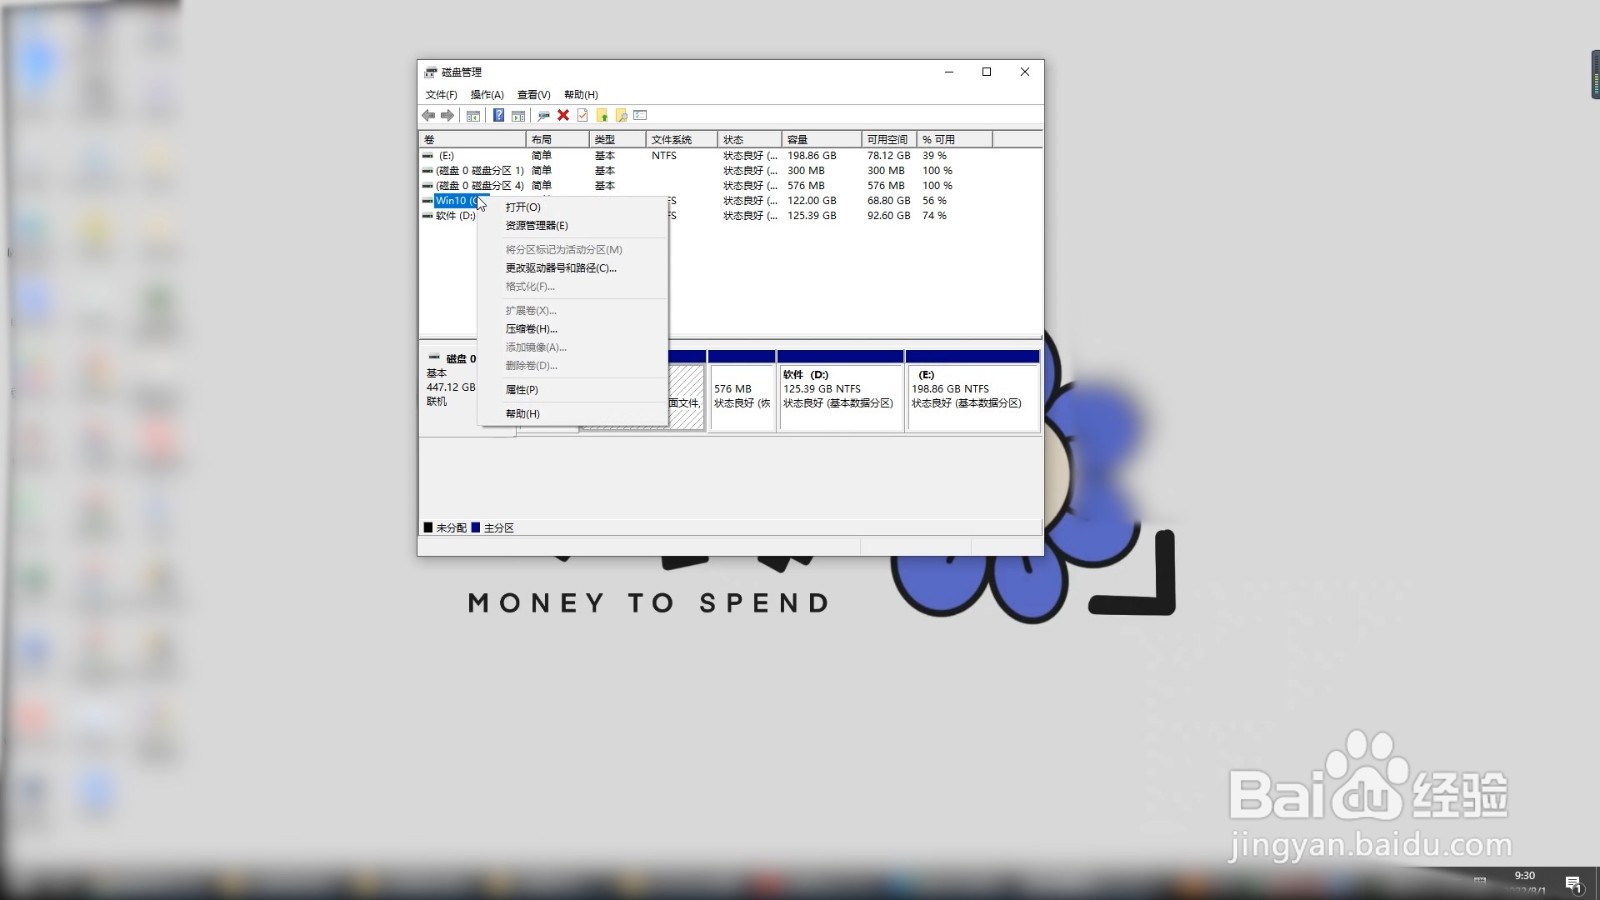
Task: Click the black 未分配 legend swatch
Action: coord(428,527)
